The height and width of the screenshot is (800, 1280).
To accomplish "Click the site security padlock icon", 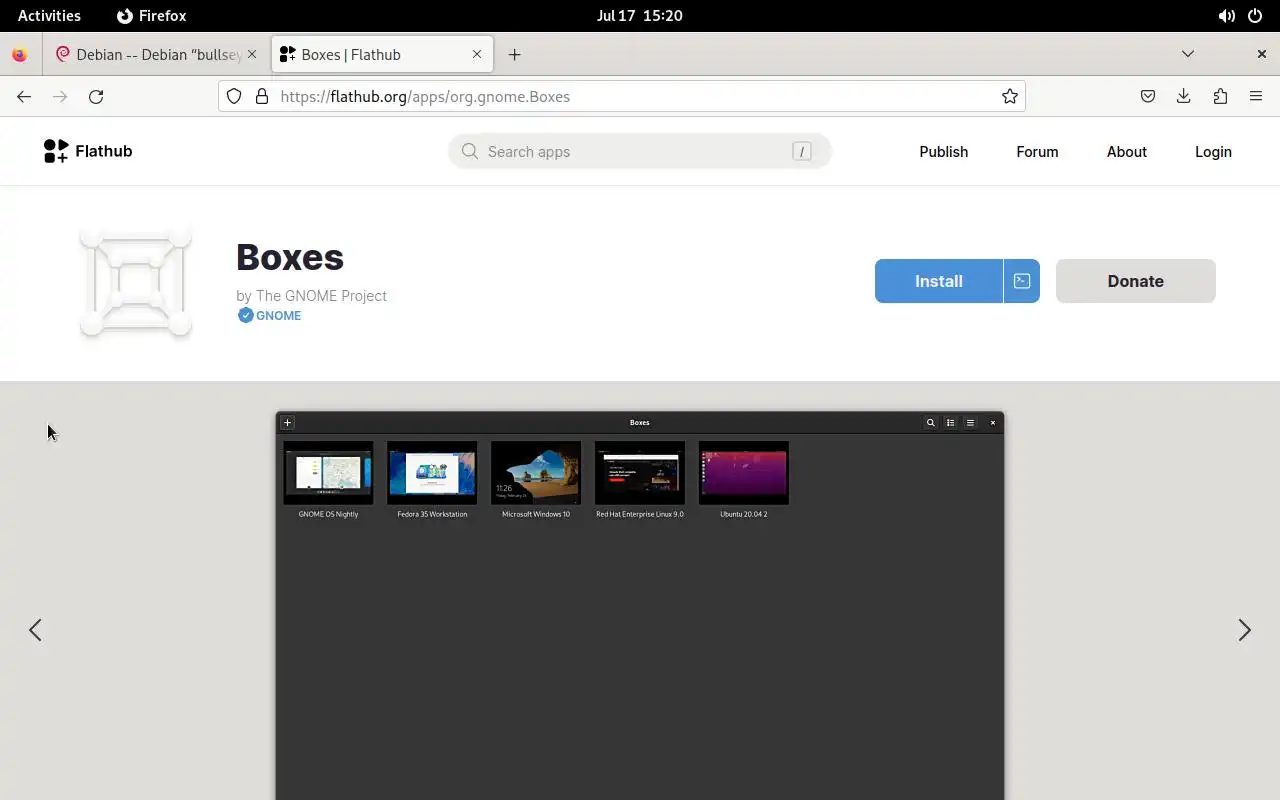I will click(262, 96).
